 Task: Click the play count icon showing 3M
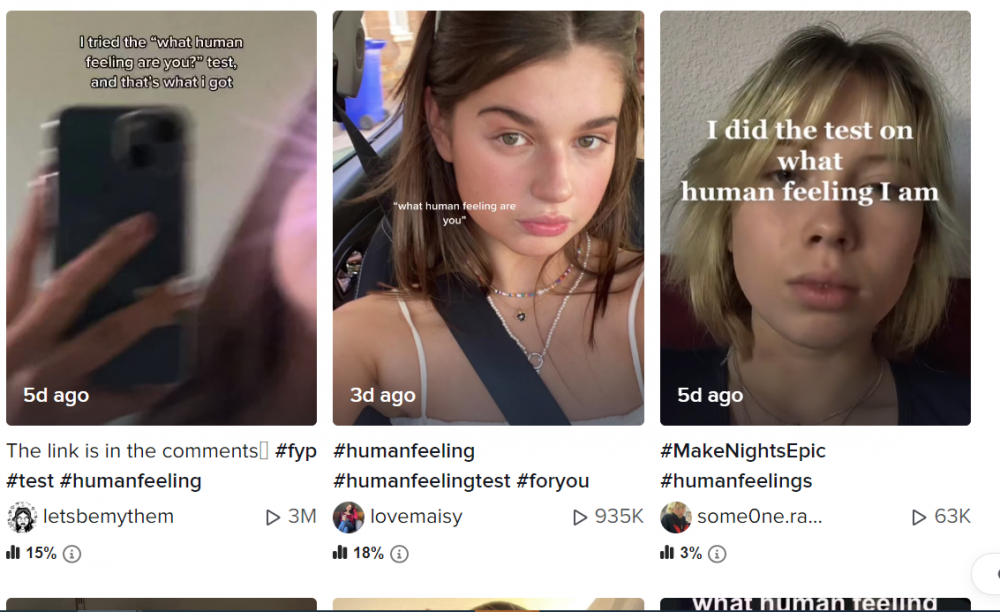tap(273, 517)
